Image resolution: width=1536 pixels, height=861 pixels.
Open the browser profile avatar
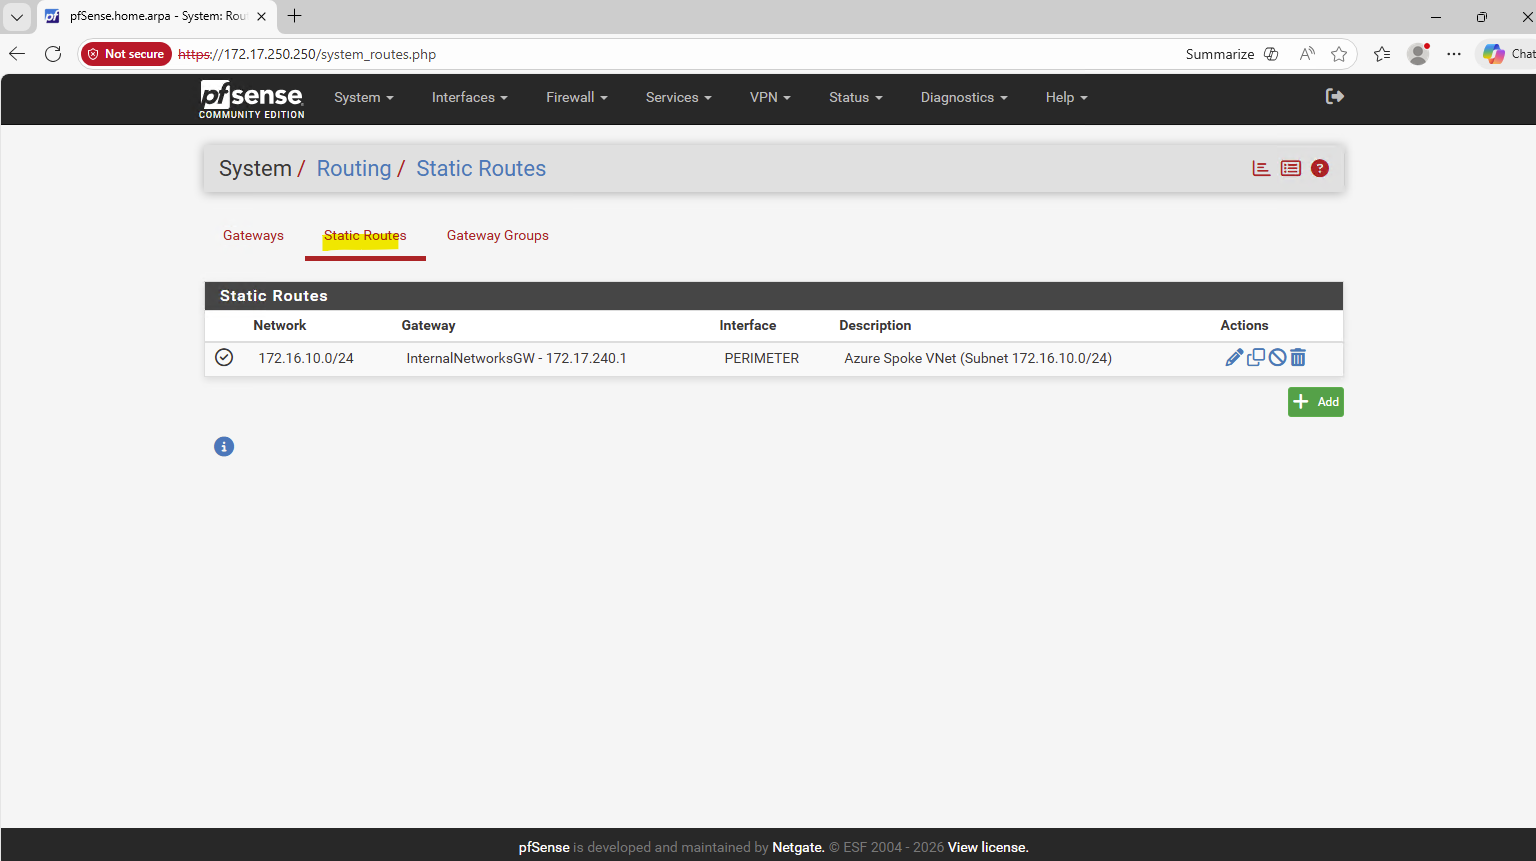[1418, 54]
